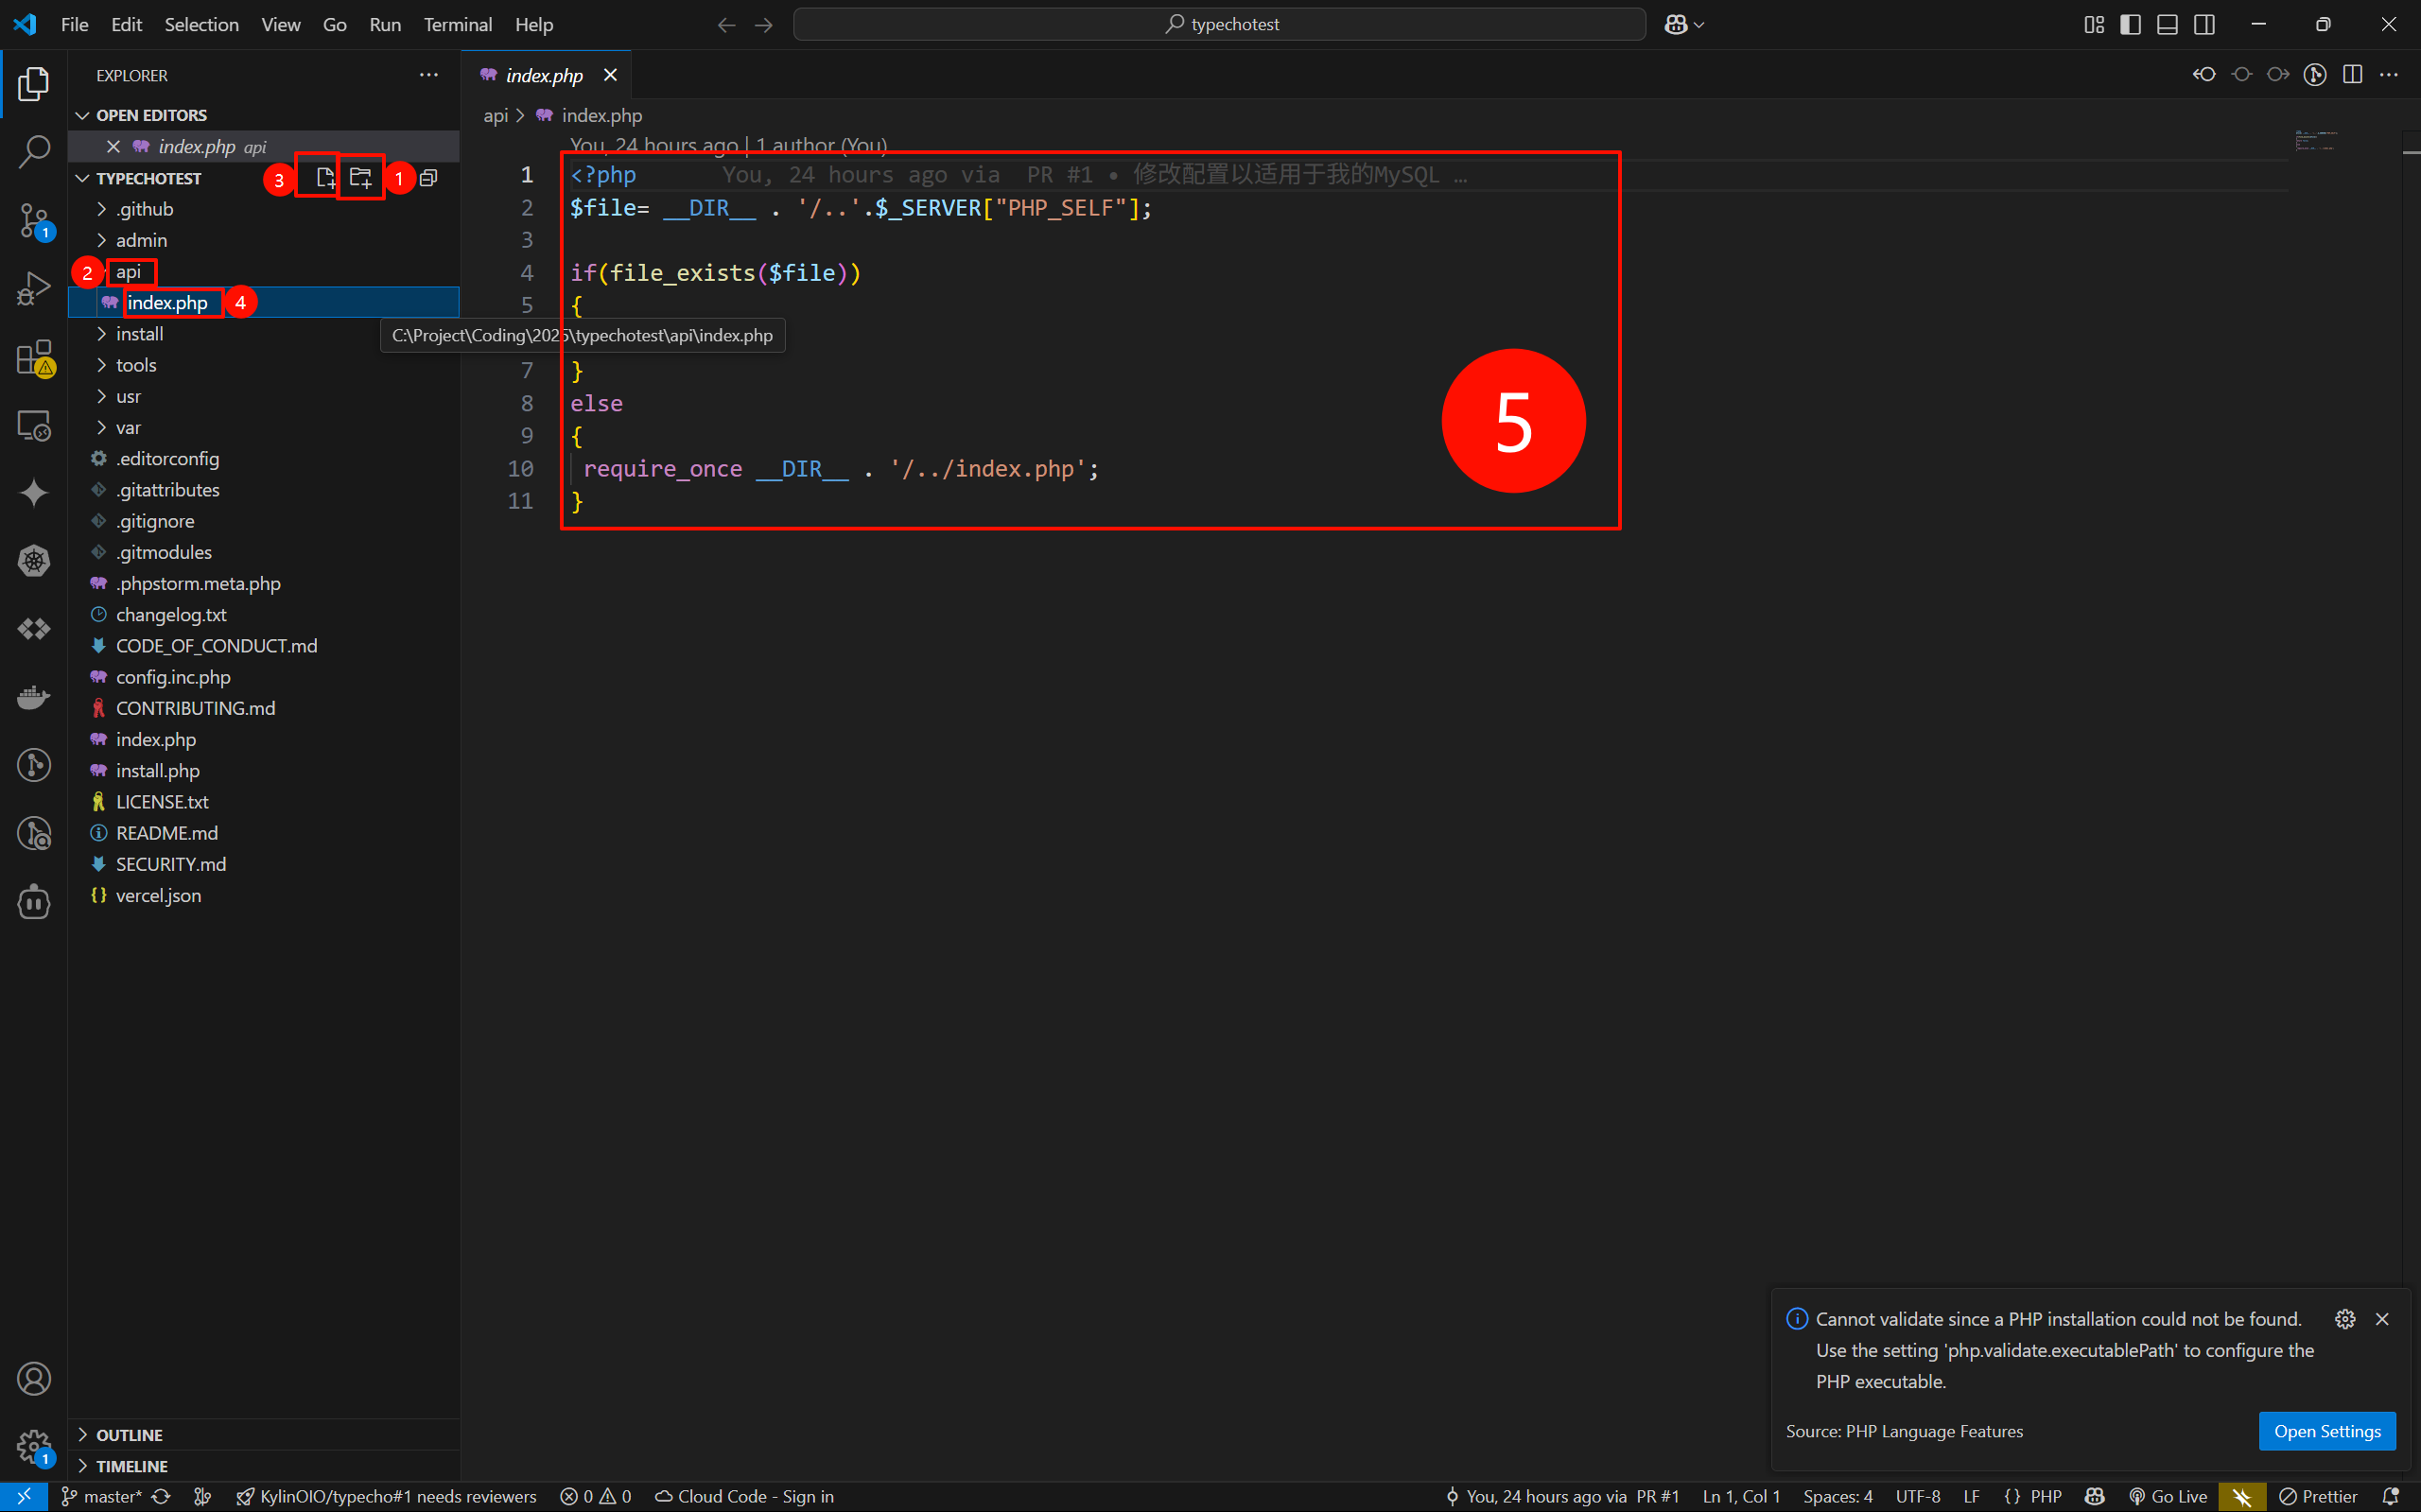The height and width of the screenshot is (1512, 2421).
Task: Open the Docker view in activity bar
Action: pyautogui.click(x=34, y=697)
